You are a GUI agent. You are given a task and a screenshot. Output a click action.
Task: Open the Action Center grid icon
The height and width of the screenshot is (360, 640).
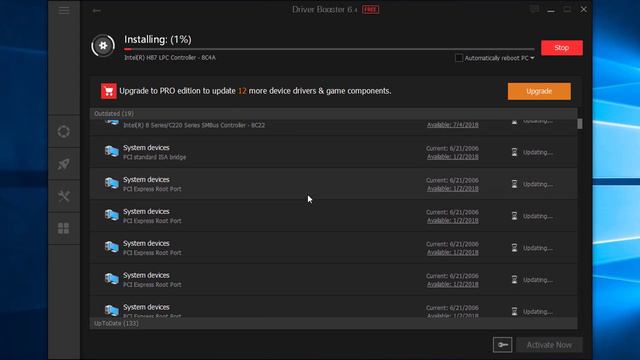tap(64, 228)
